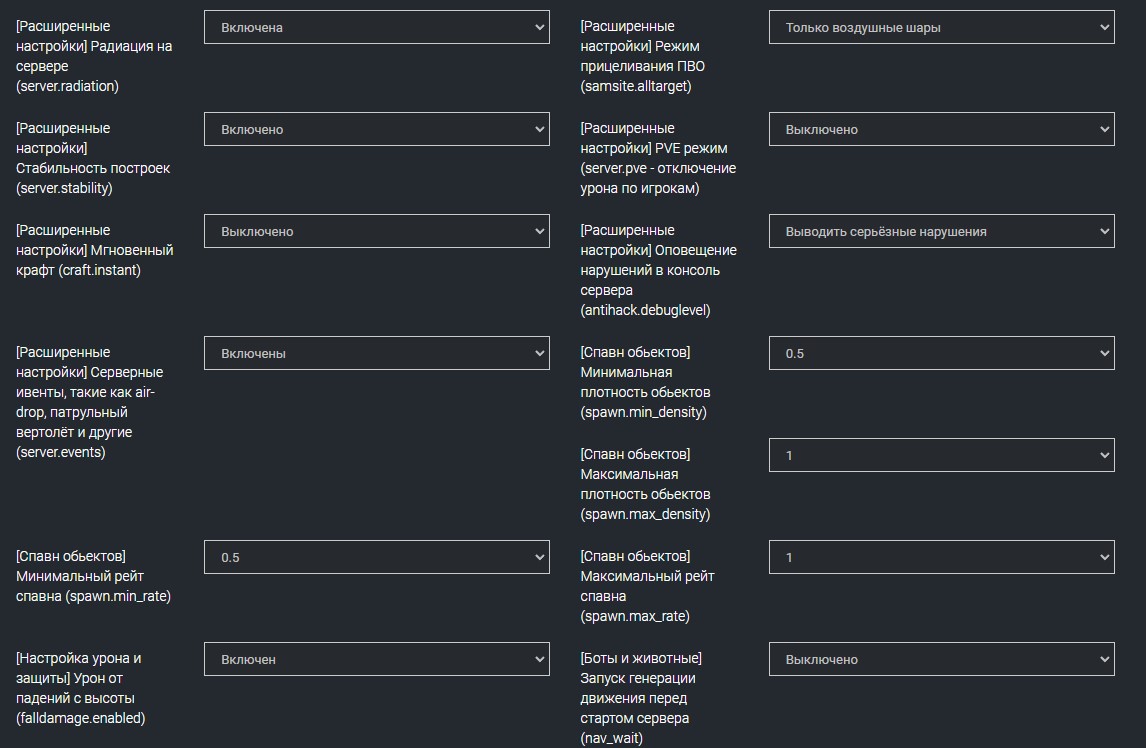
Task: Open the spawn.min_density dropdown
Action: point(941,352)
